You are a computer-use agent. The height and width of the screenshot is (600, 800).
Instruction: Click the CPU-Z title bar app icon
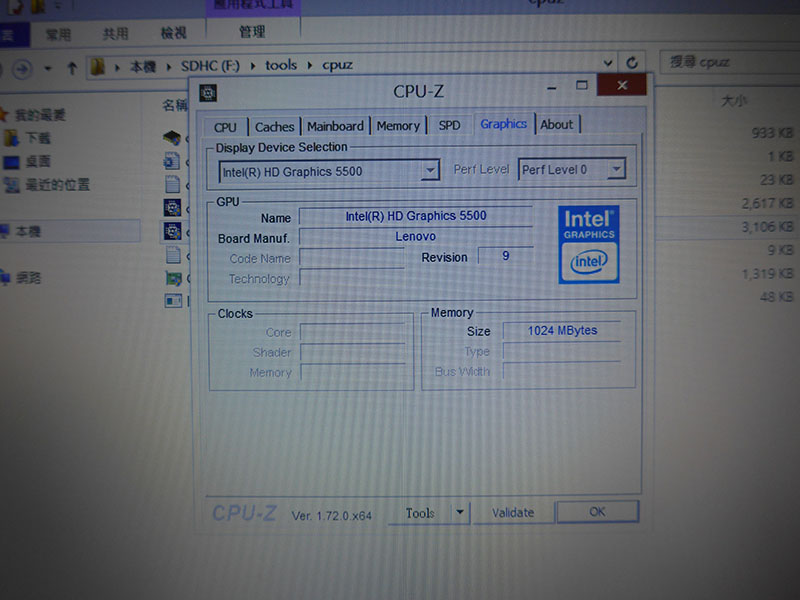click(x=207, y=93)
